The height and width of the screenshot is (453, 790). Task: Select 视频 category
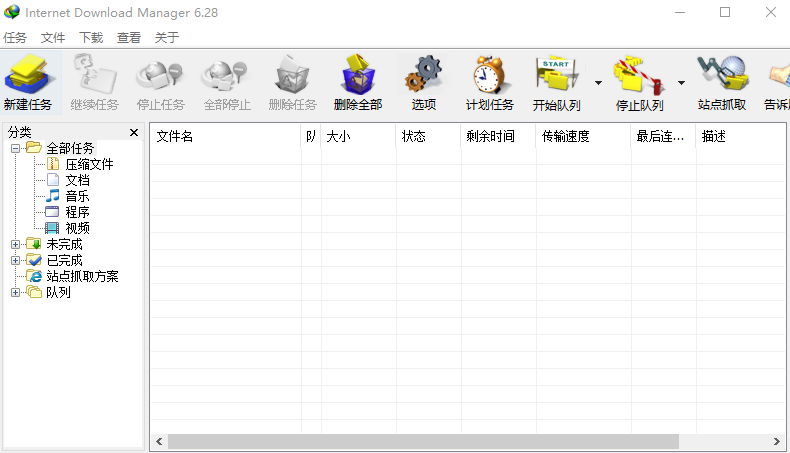click(78, 228)
